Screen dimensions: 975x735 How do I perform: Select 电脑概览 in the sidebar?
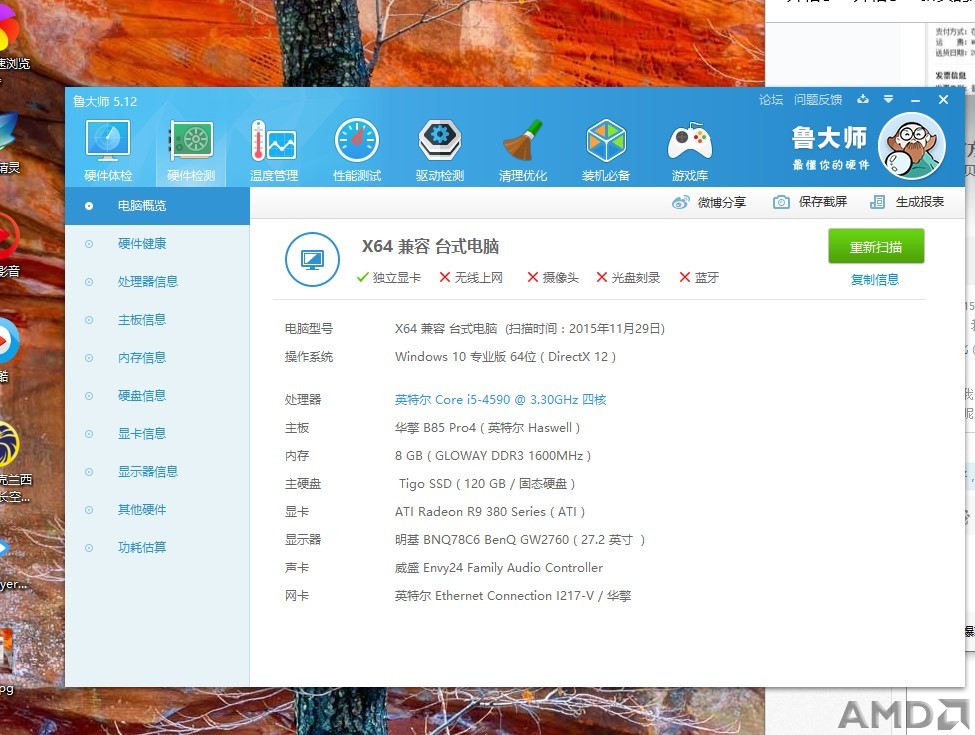[157, 206]
